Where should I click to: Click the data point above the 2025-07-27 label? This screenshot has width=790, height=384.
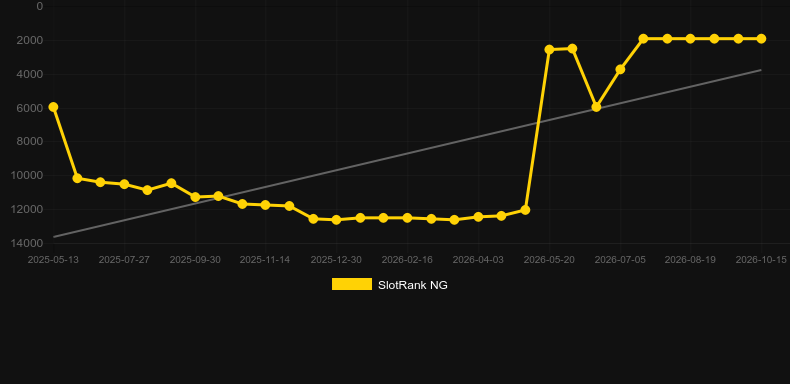pos(124,184)
